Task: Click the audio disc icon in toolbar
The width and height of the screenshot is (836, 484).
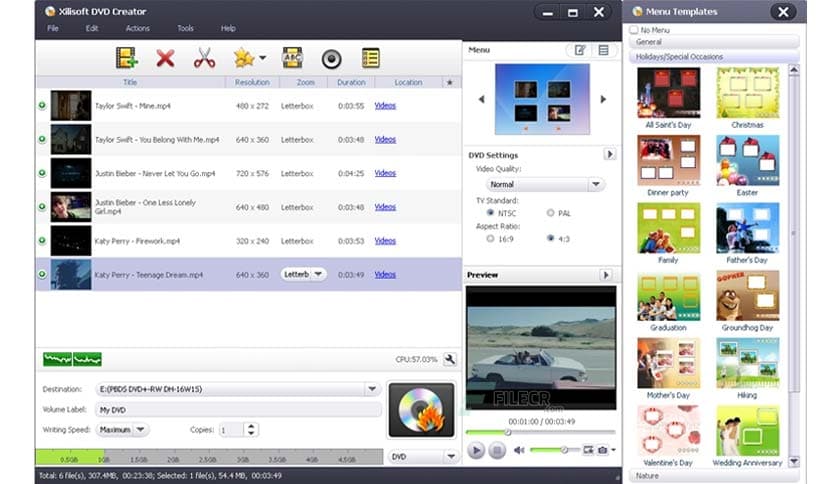Action: 331,59
